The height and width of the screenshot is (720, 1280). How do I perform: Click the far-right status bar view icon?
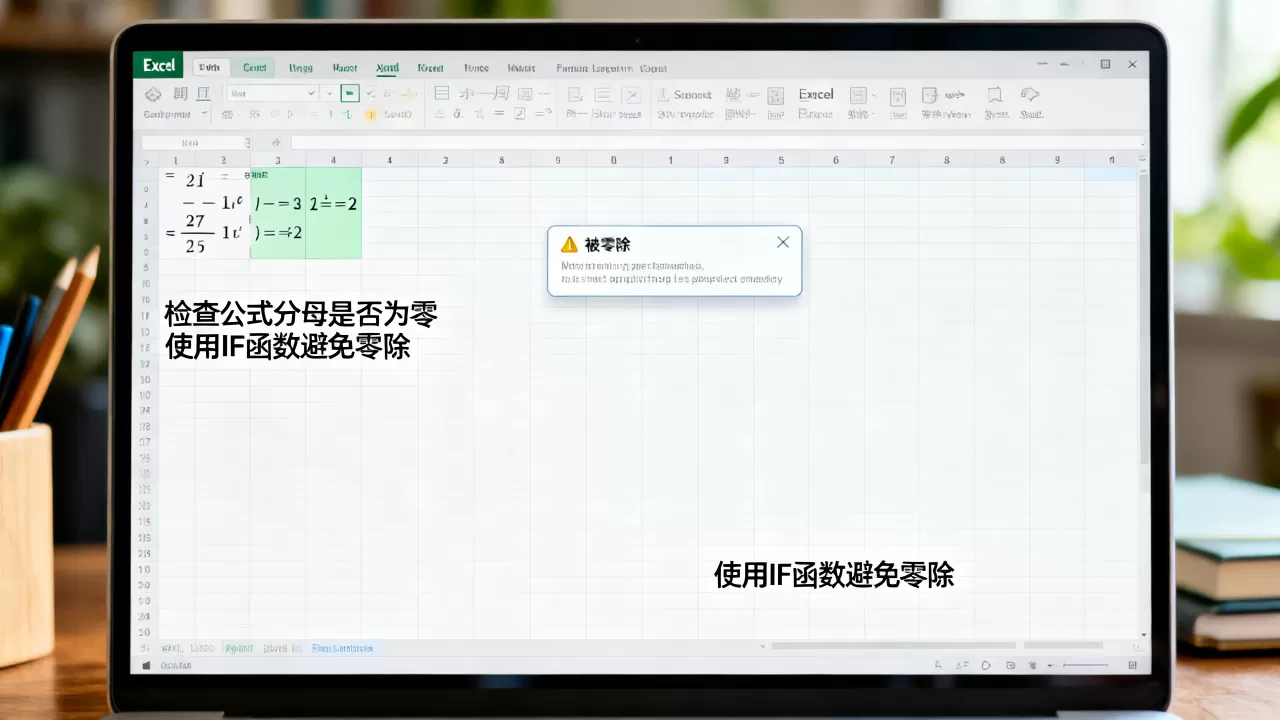pyautogui.click(x=1132, y=665)
